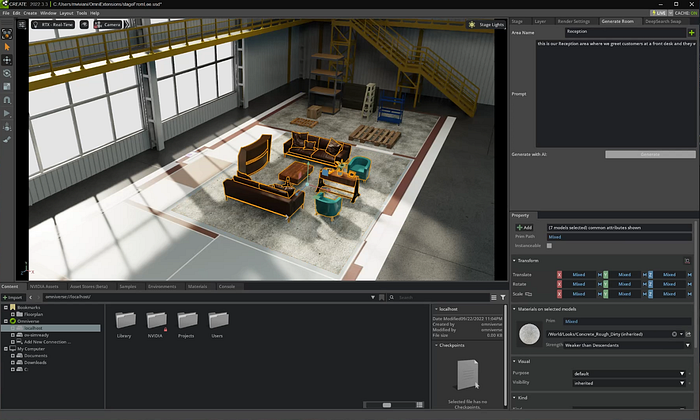
Task: Click the content browser filter icon
Action: tap(501, 298)
